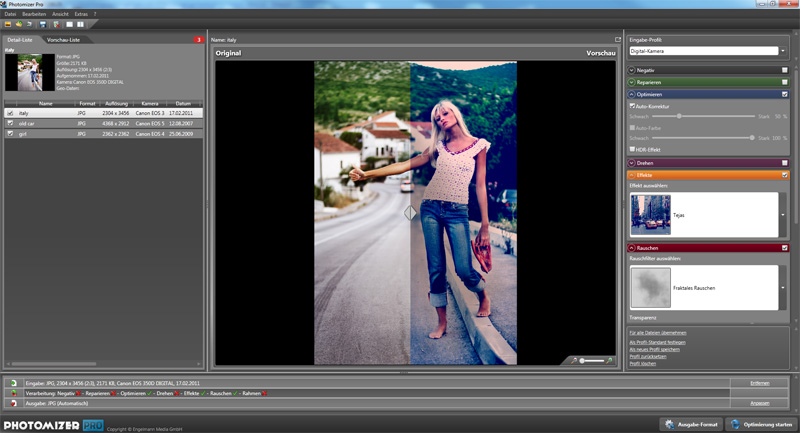
Task: Toggle the checkbox for the old car file
Action: 10,123
